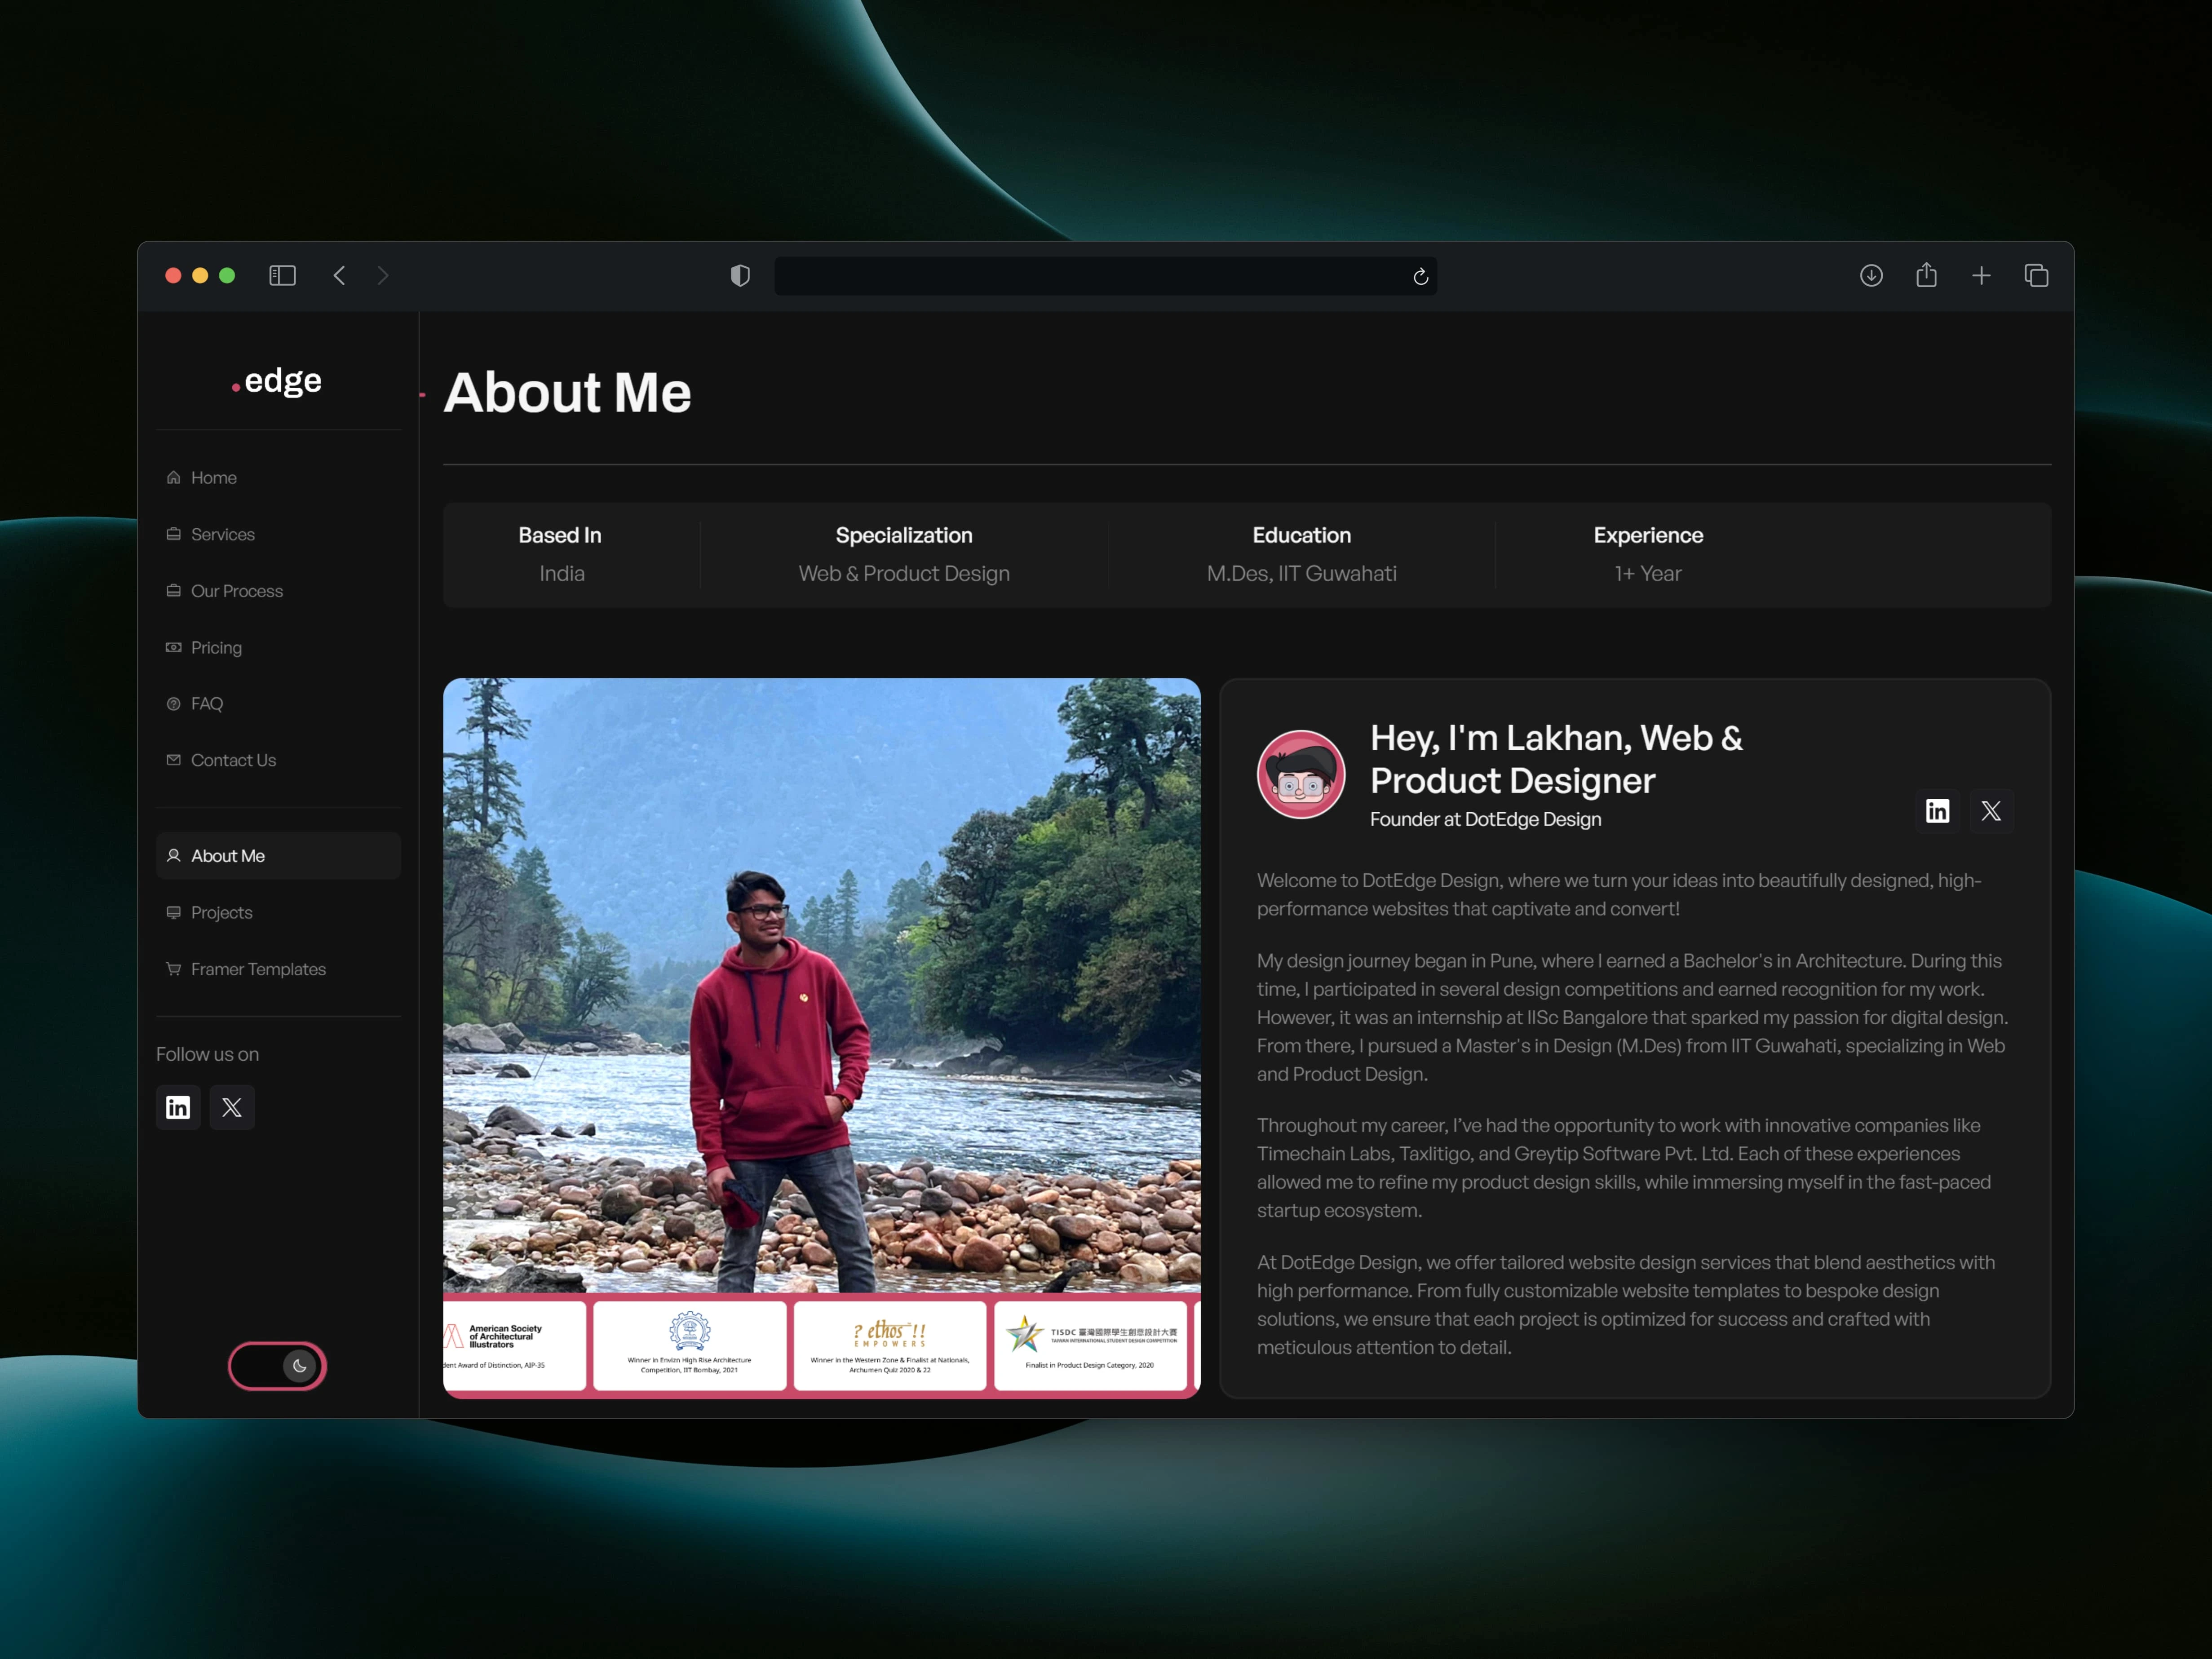This screenshot has height=1659, width=2212.
Task: Go back using browser back arrow
Action: pos(340,275)
